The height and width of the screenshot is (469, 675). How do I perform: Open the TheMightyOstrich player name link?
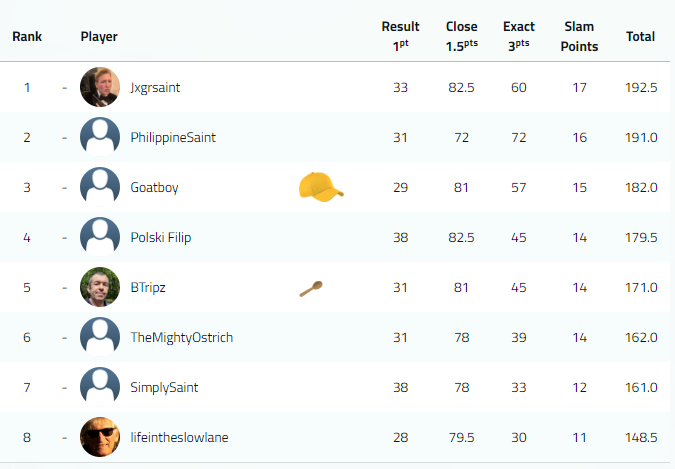(181, 337)
